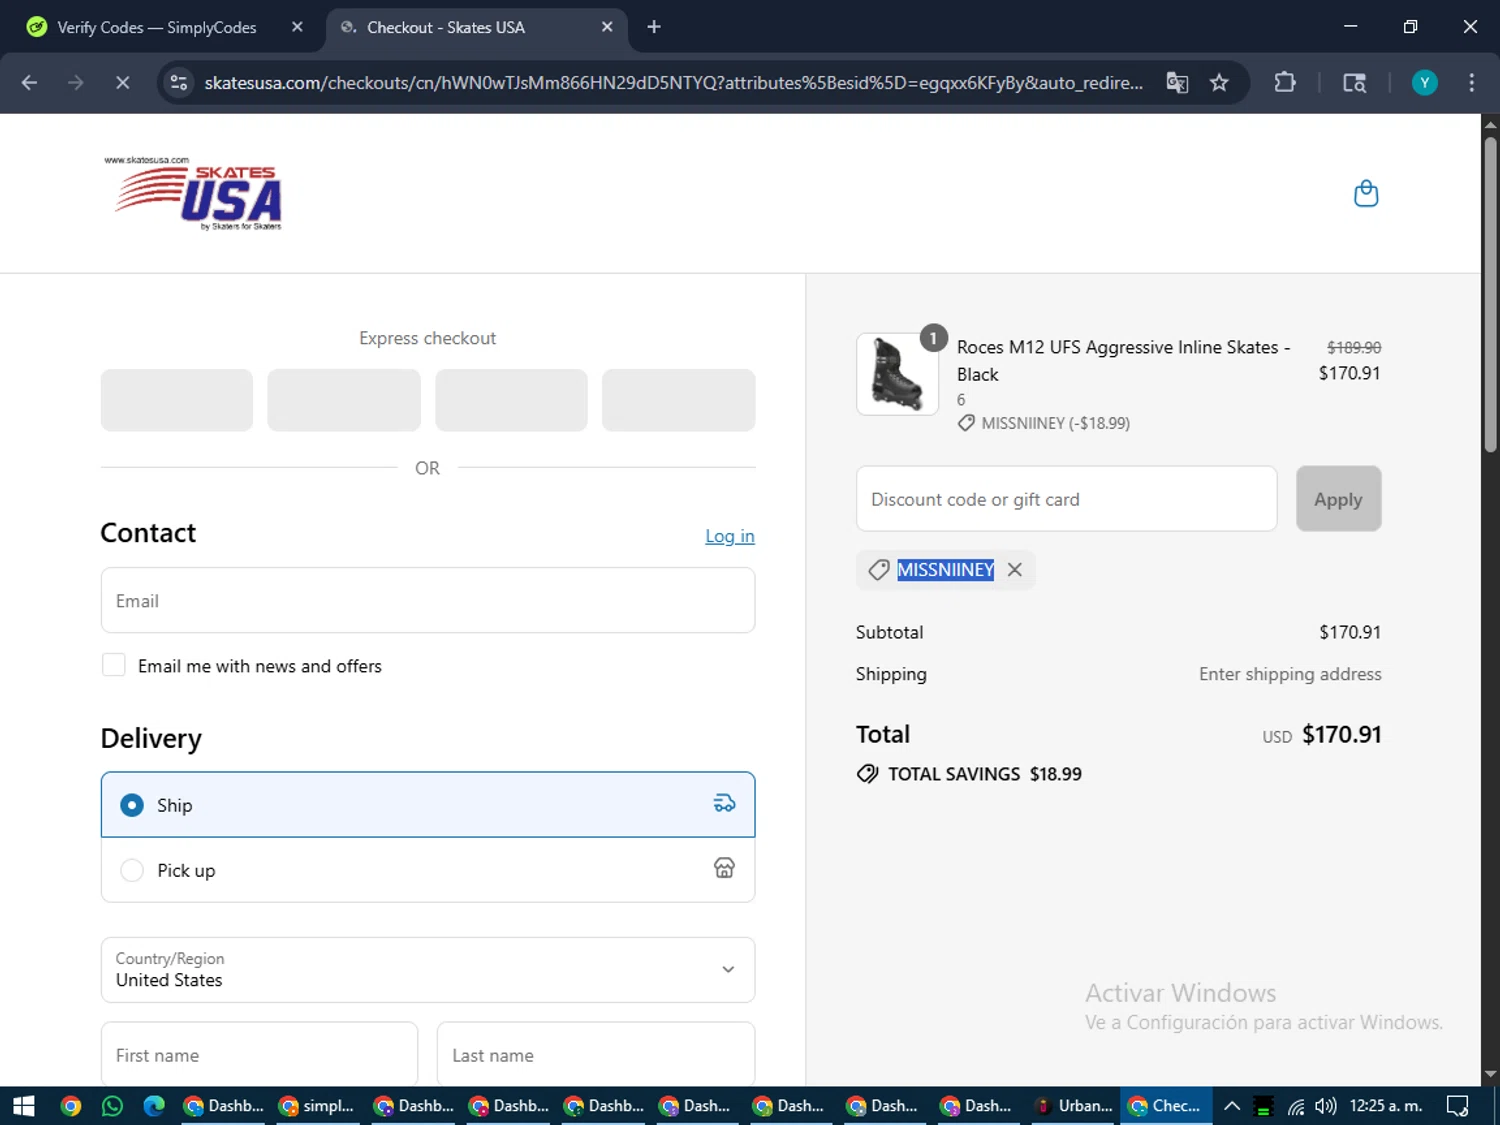Viewport: 1500px width, 1125px height.
Task: Close the Verify Codes SimplyCodes tab
Action: [x=297, y=27]
